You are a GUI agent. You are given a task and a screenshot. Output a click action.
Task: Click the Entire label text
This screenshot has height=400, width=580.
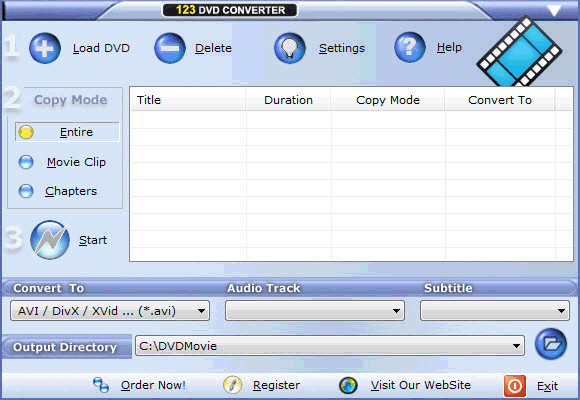coord(76,132)
